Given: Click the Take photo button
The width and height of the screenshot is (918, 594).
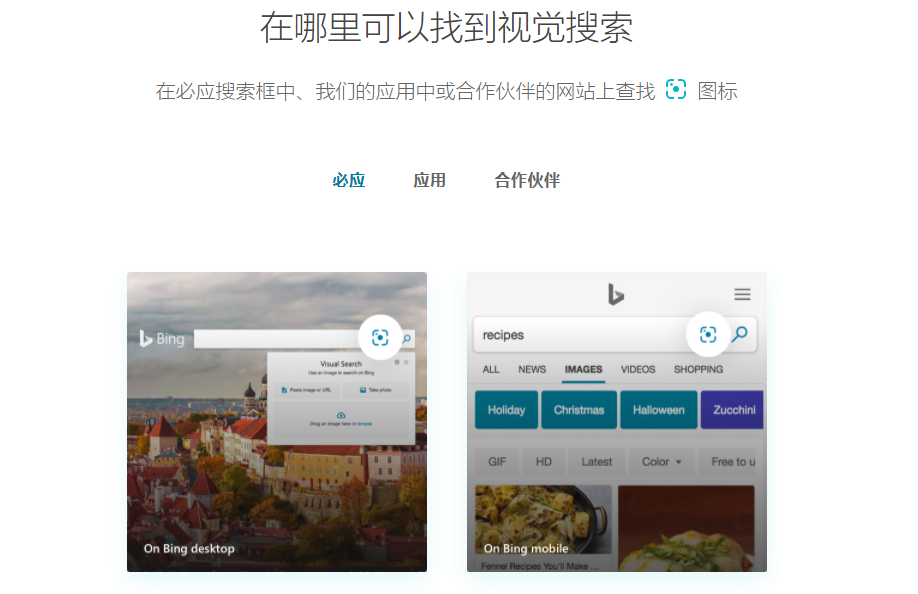Looking at the screenshot, I should [375, 390].
